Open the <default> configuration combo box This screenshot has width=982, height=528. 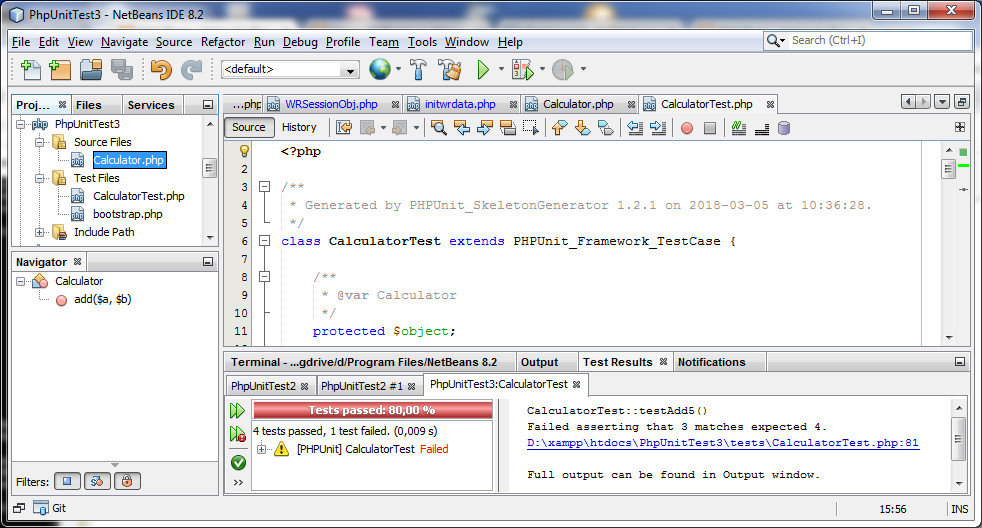[291, 70]
